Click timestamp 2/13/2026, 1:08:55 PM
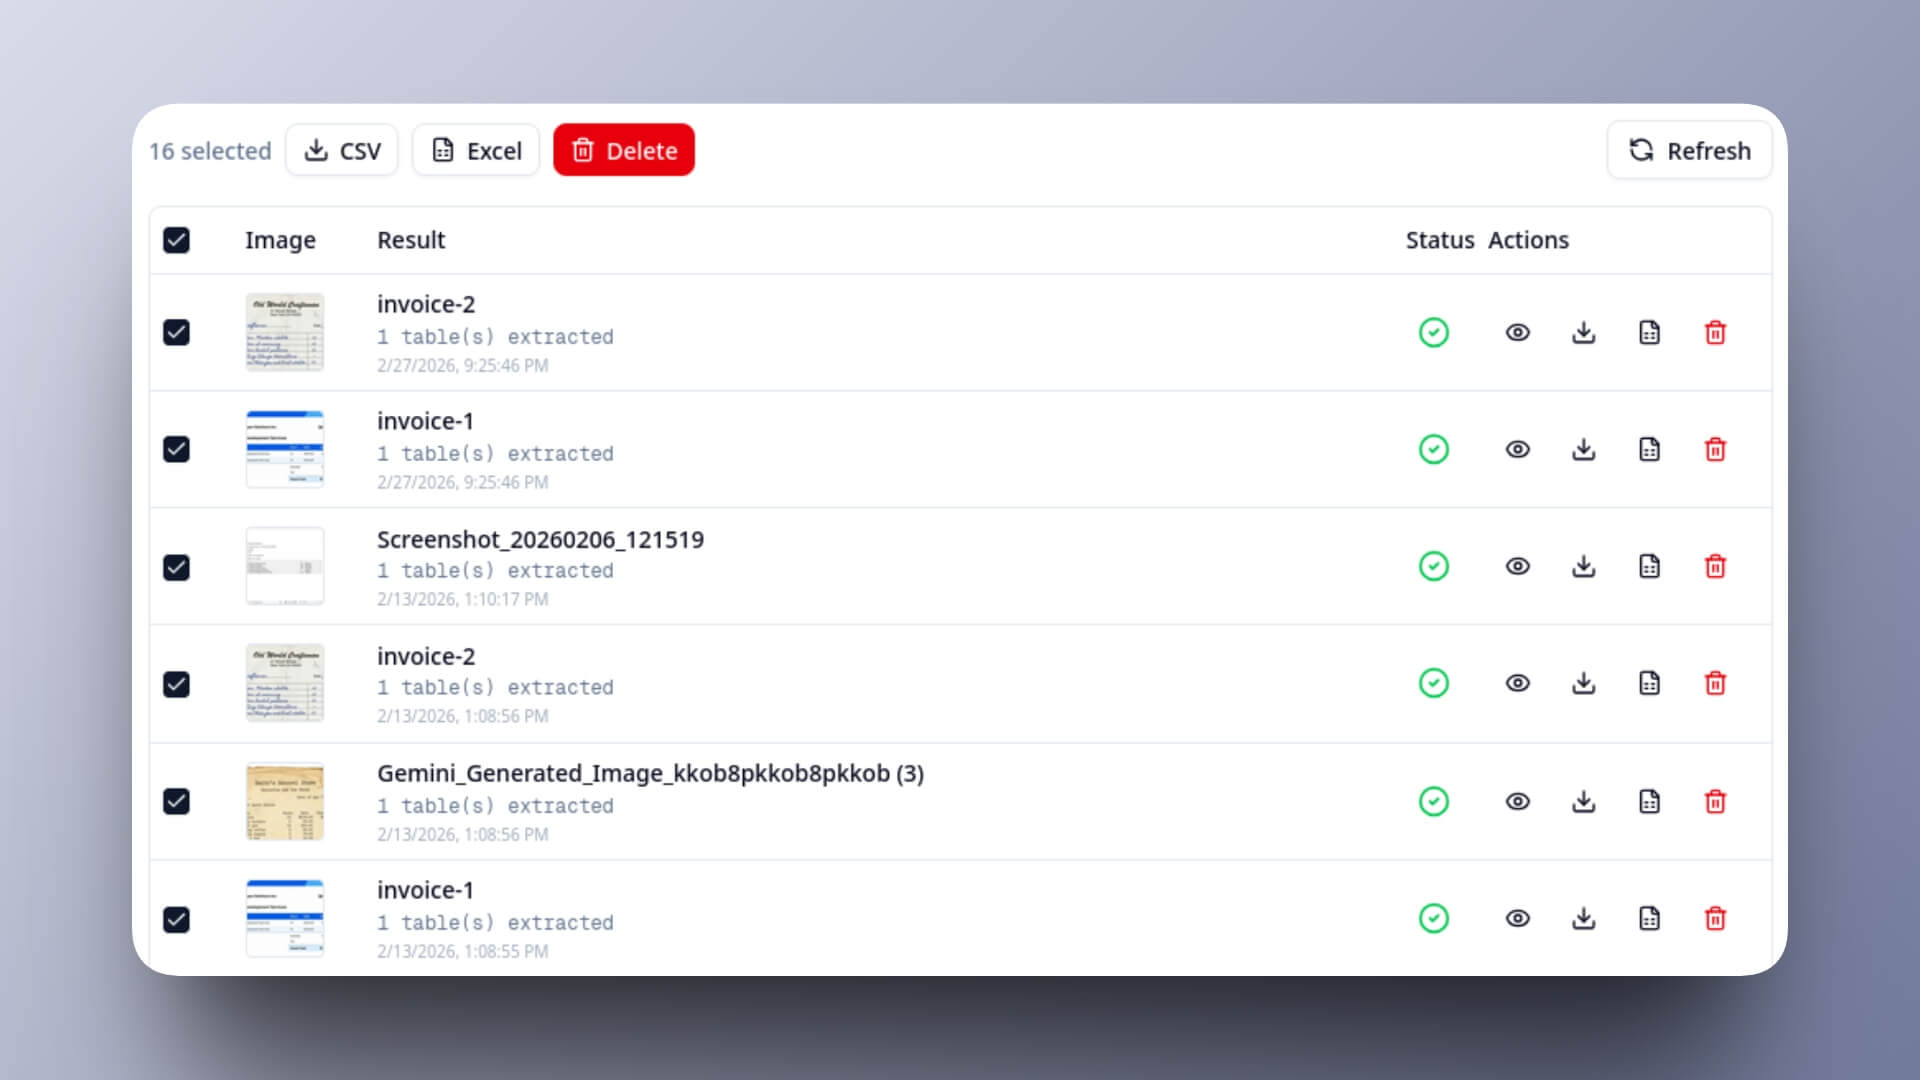This screenshot has width=1920, height=1080. (x=462, y=951)
